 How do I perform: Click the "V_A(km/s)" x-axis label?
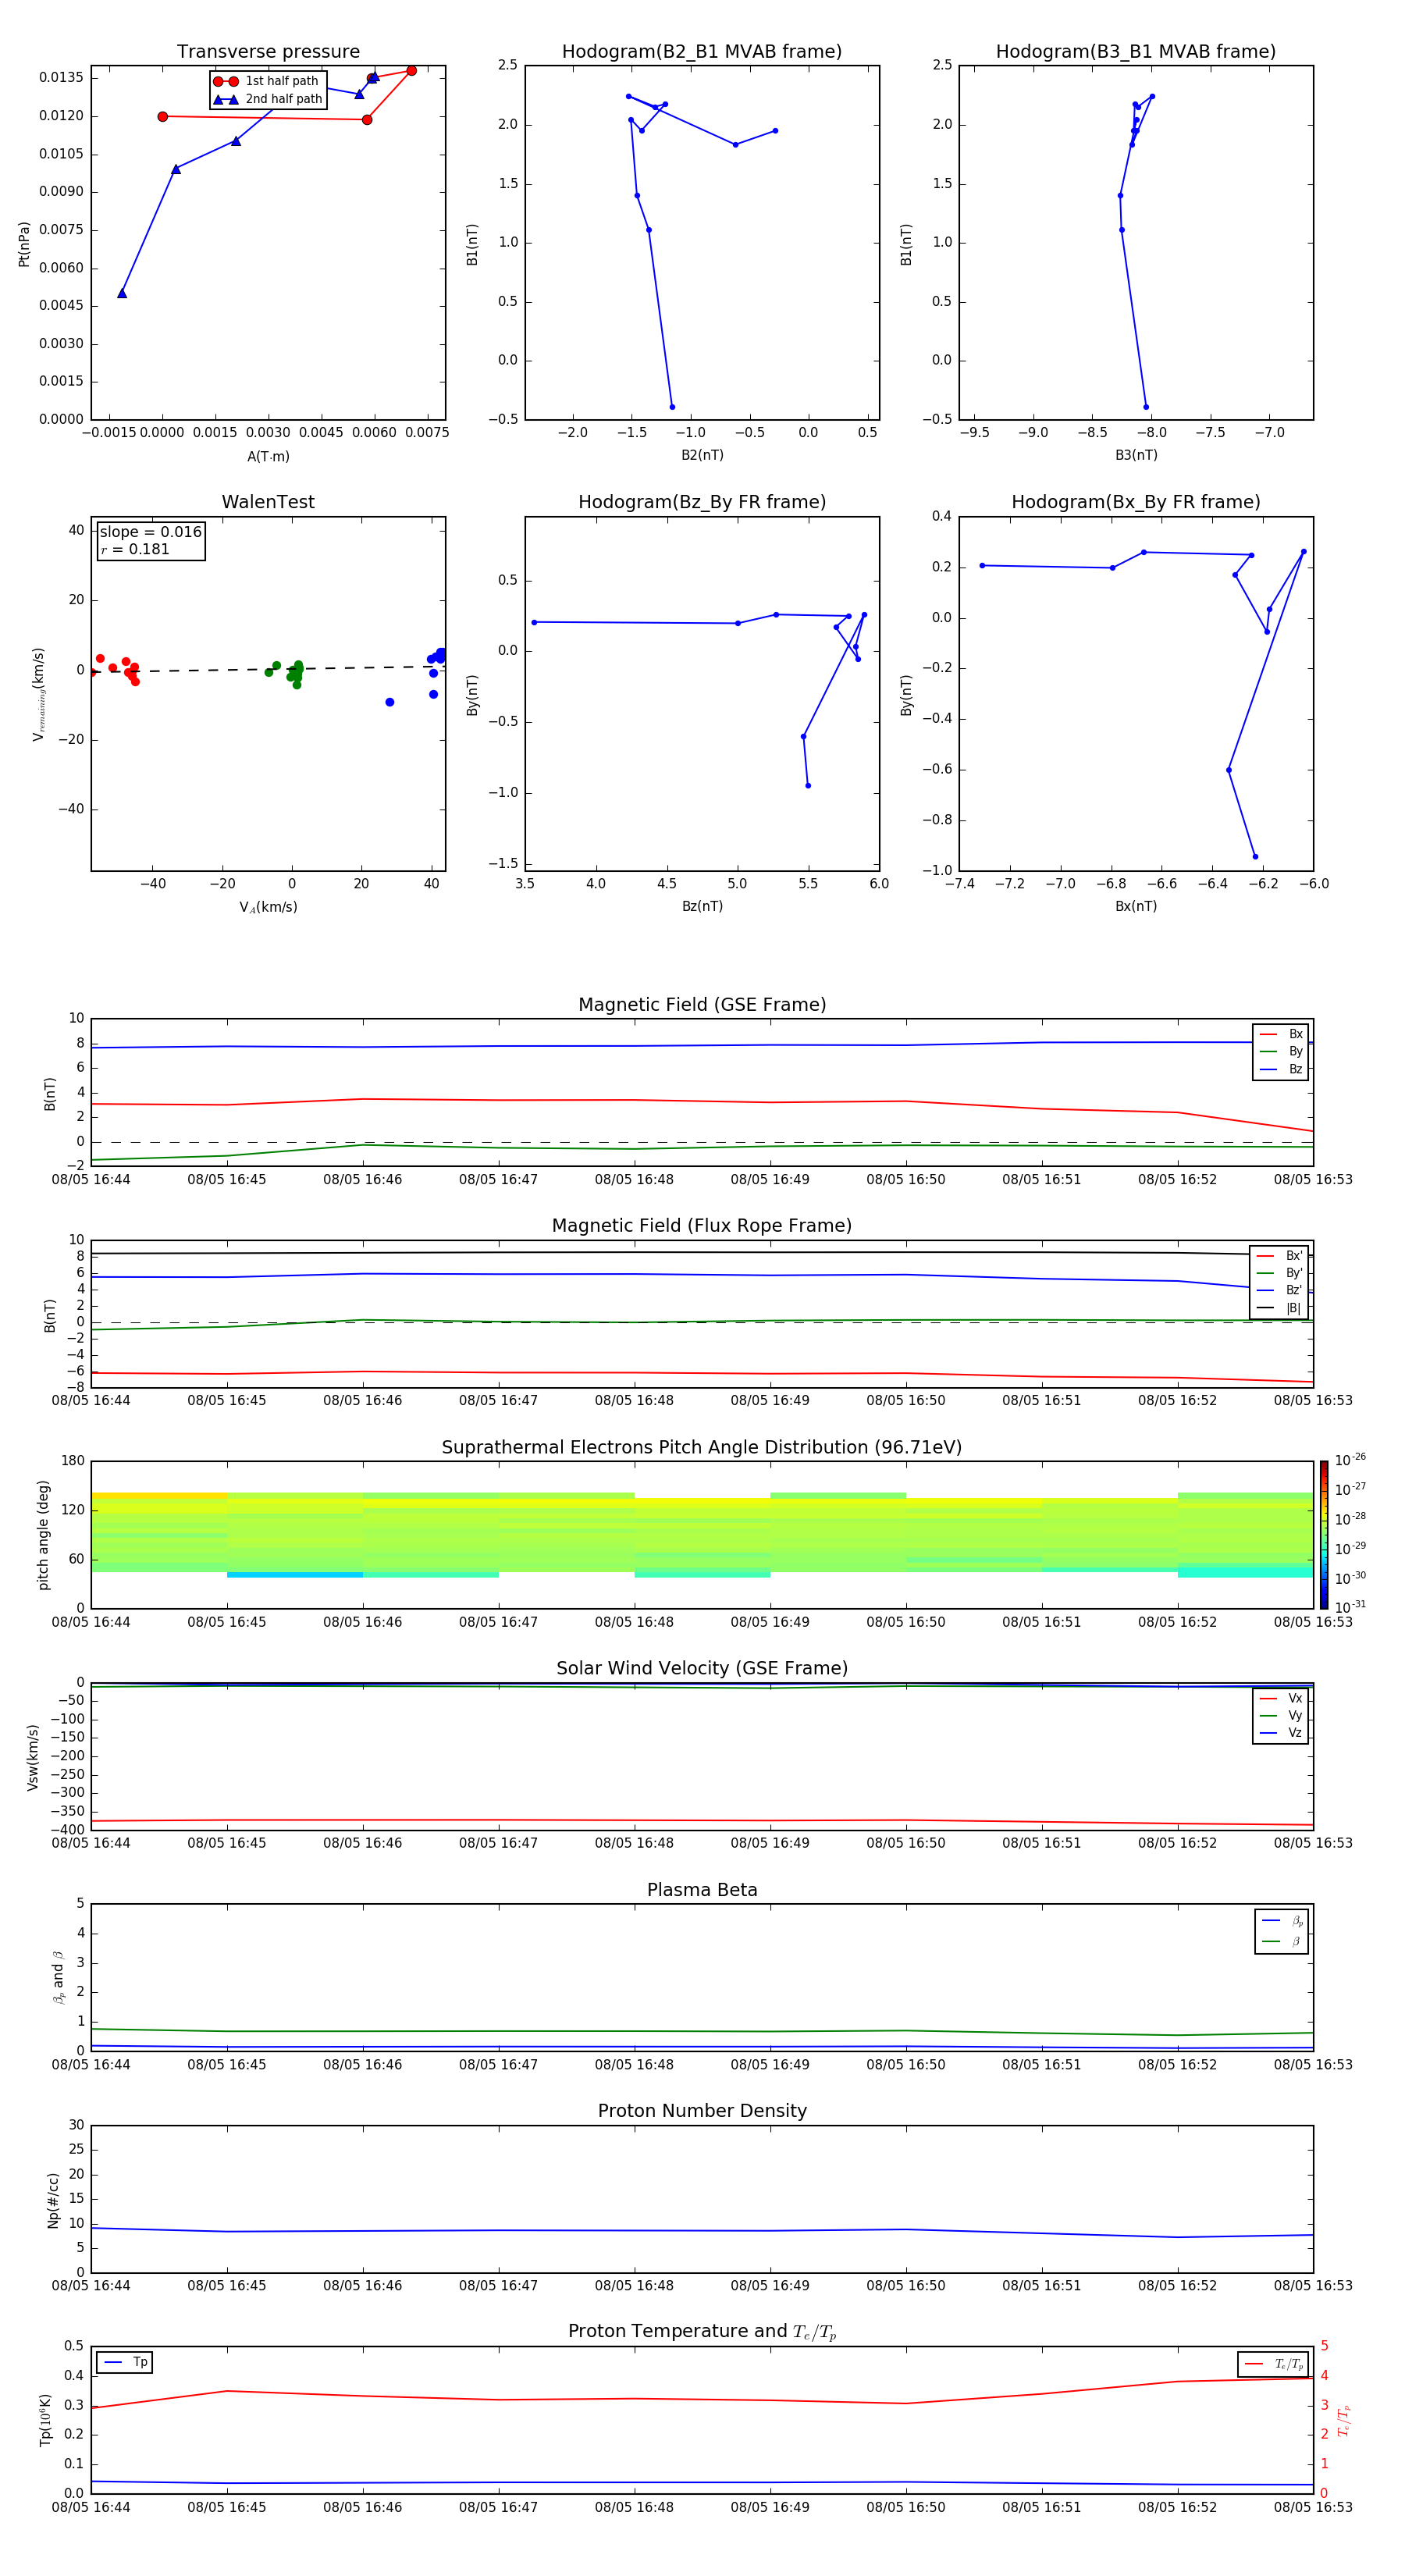pyautogui.click(x=268, y=907)
